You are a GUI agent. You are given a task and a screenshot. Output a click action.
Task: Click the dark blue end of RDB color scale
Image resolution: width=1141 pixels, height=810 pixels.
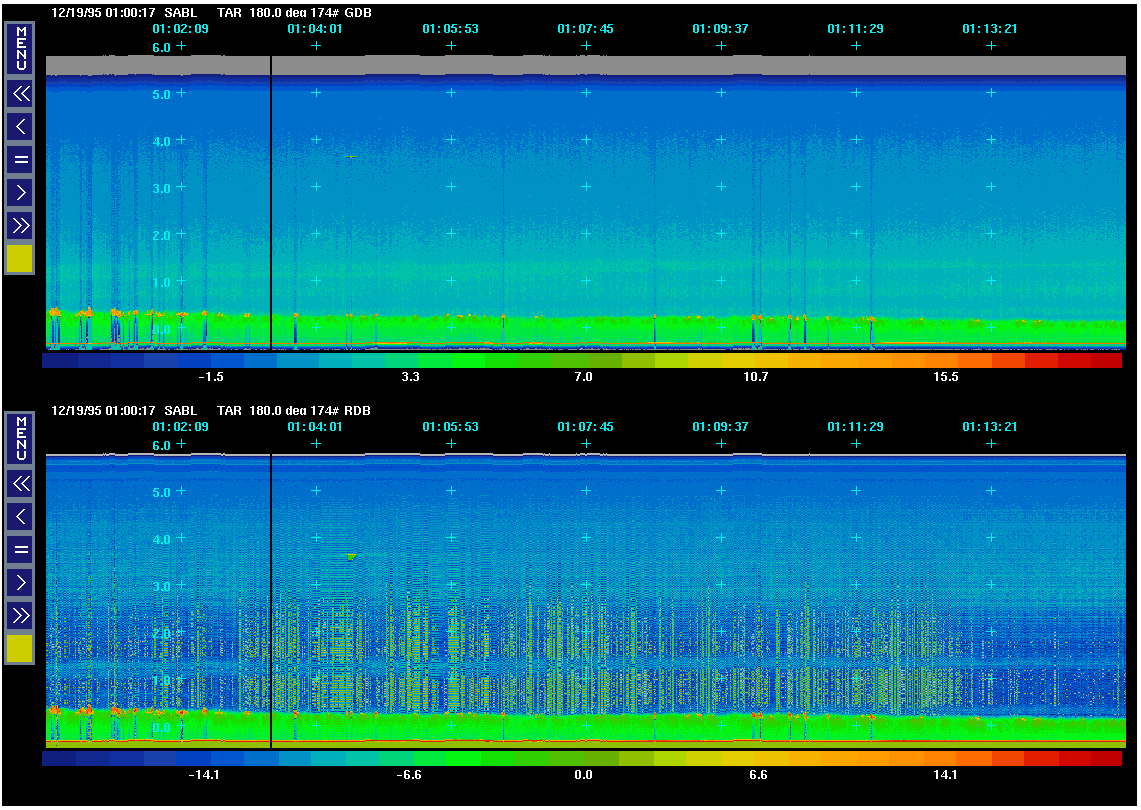[x=60, y=759]
